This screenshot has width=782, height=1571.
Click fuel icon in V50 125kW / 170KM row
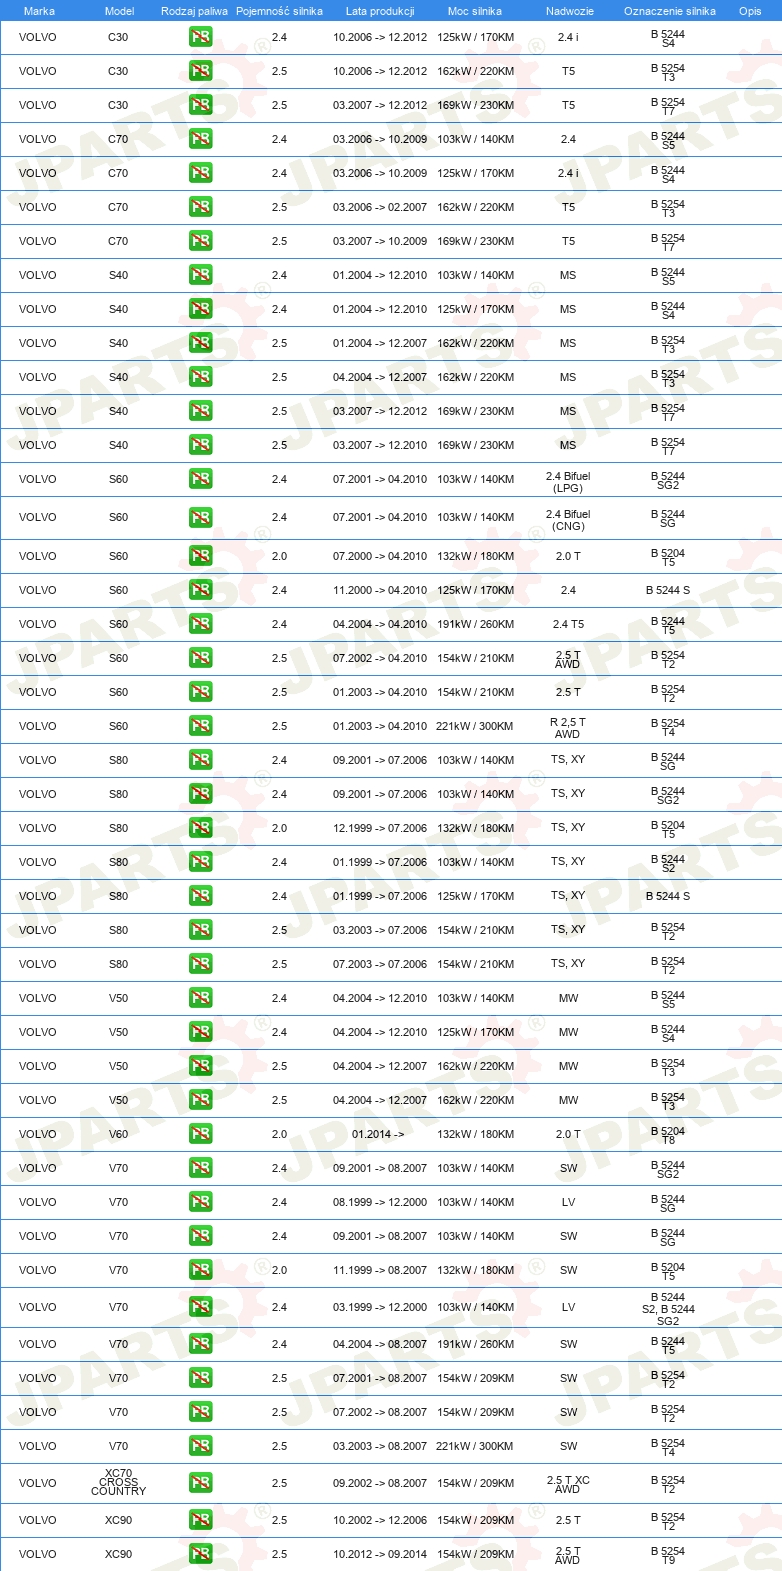pos(200,1032)
